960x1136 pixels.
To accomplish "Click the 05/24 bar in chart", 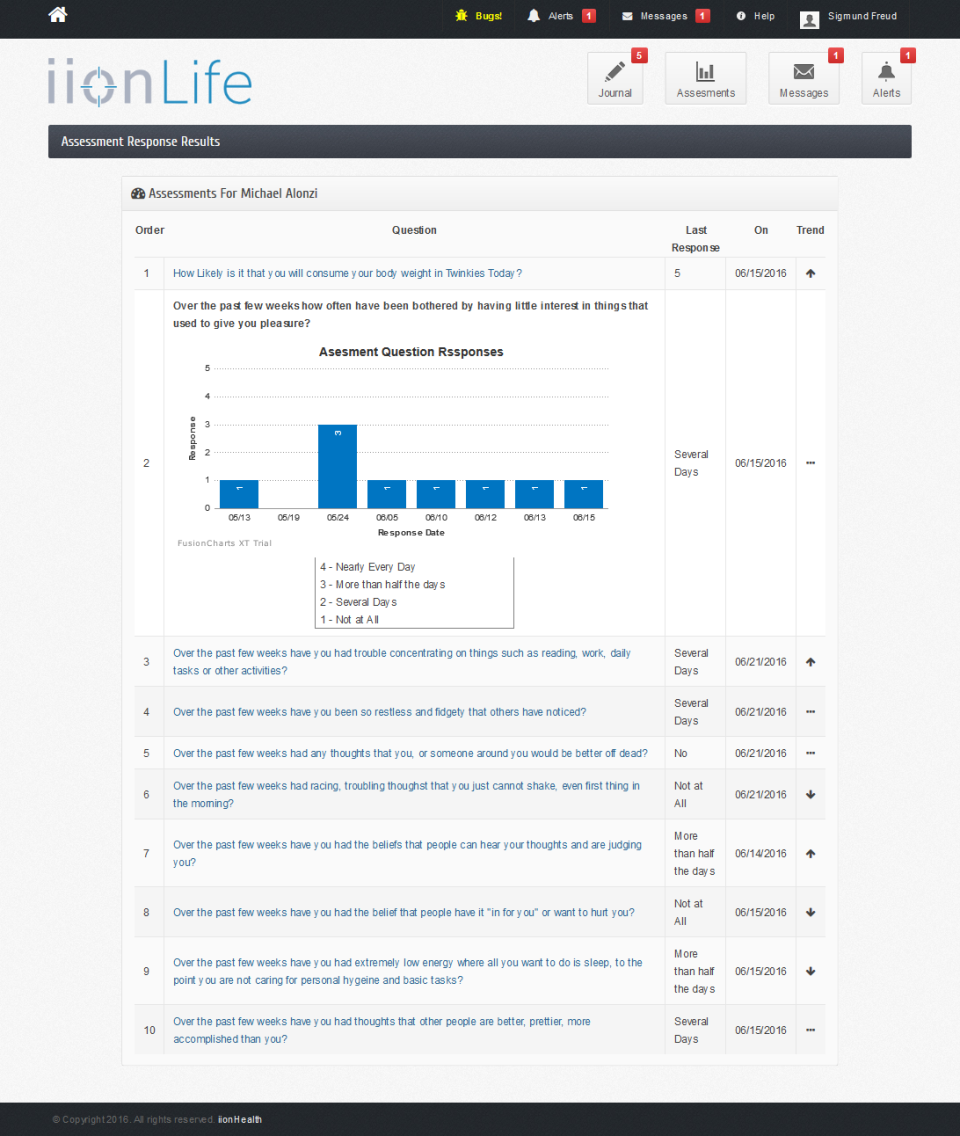I will [338, 466].
